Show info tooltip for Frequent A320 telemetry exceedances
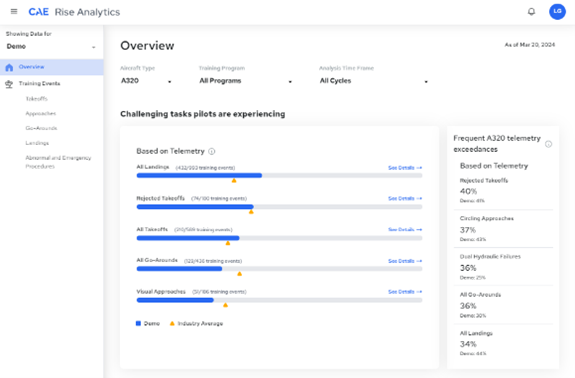Viewport: 575px width, 378px height. point(548,144)
